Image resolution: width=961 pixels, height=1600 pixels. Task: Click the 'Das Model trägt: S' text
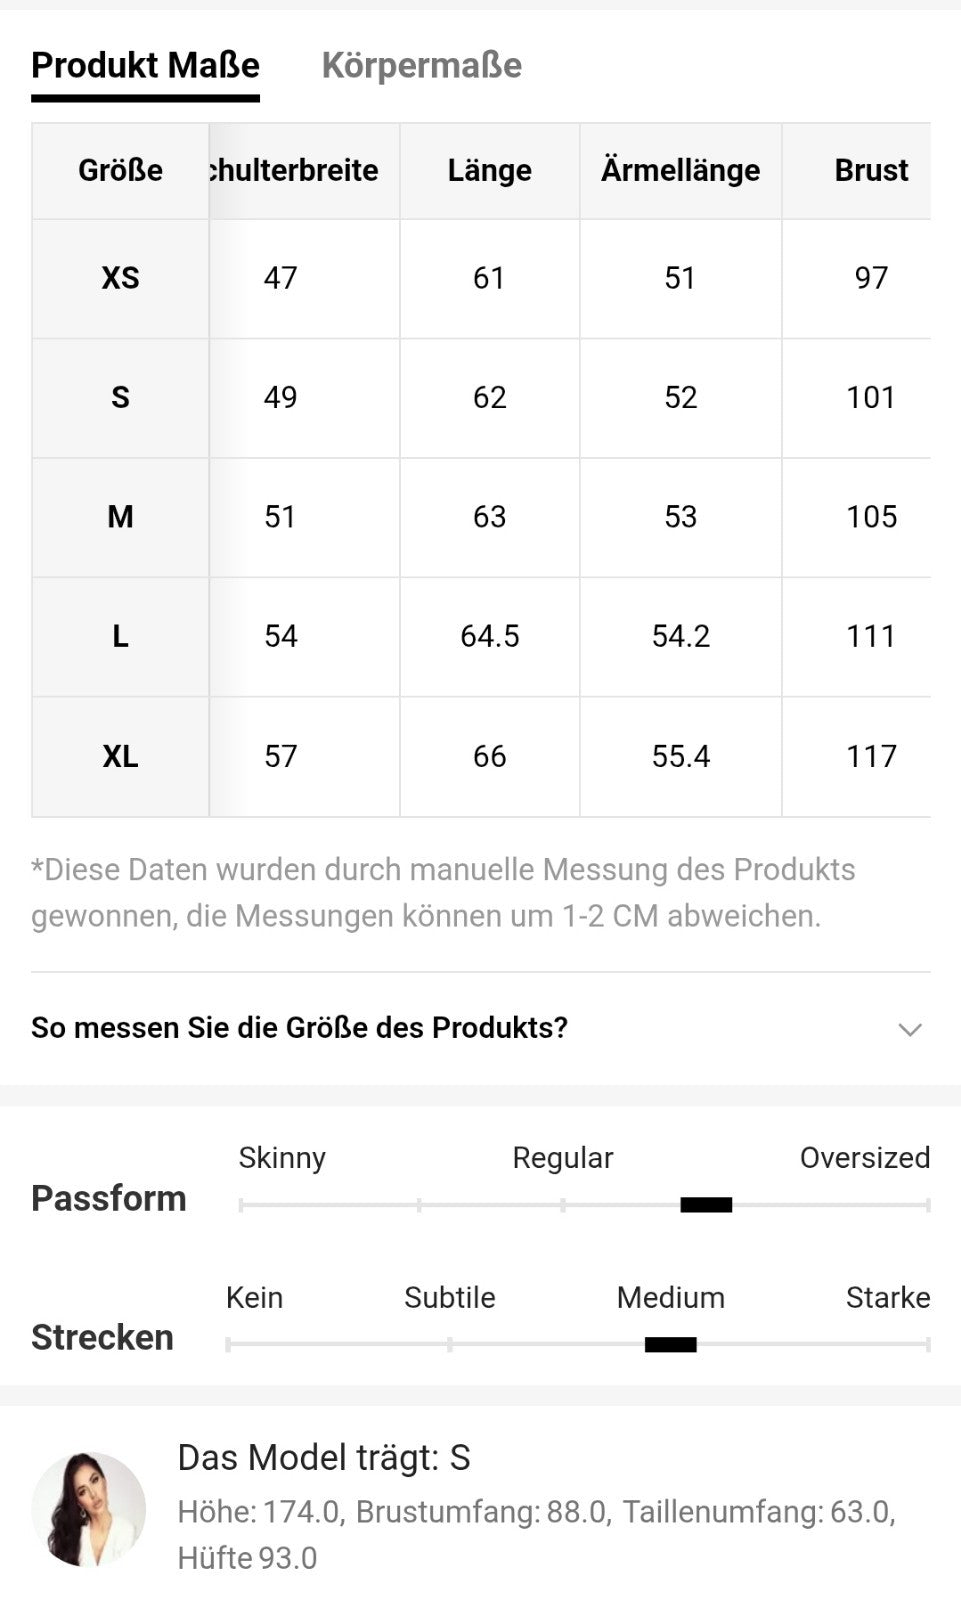(324, 1458)
